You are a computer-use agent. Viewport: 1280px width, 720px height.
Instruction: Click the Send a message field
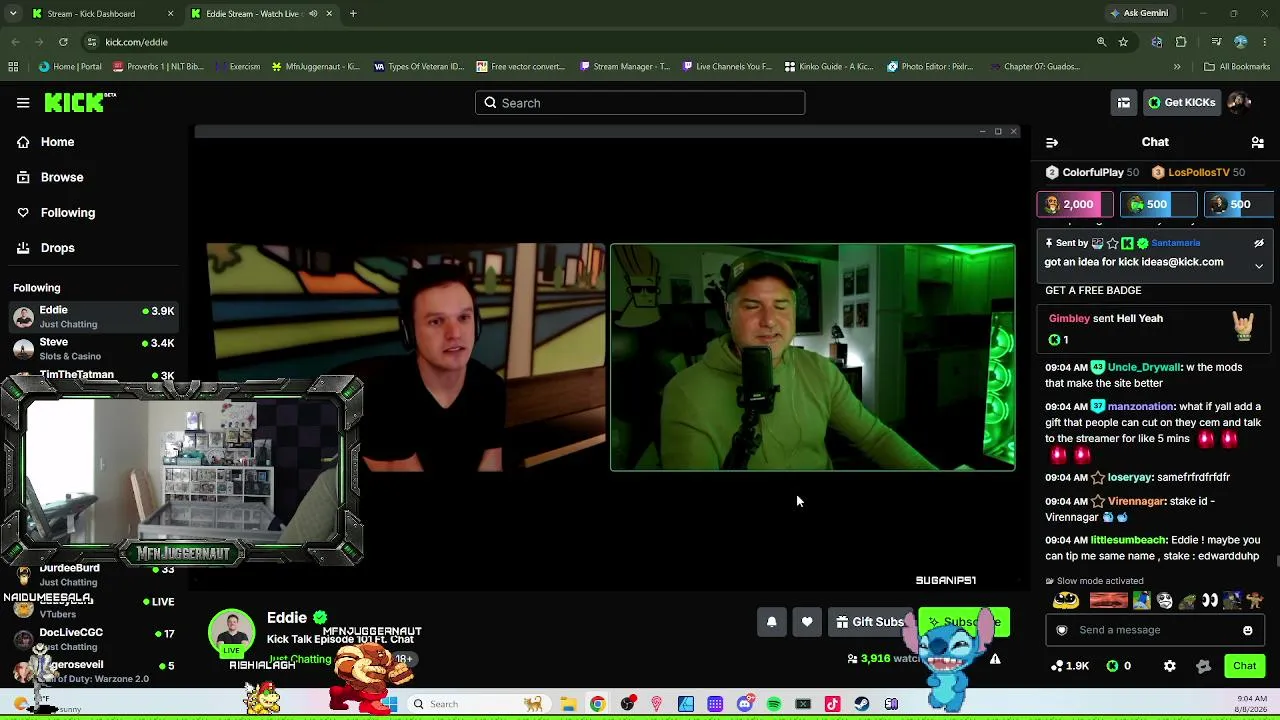[1154, 630]
